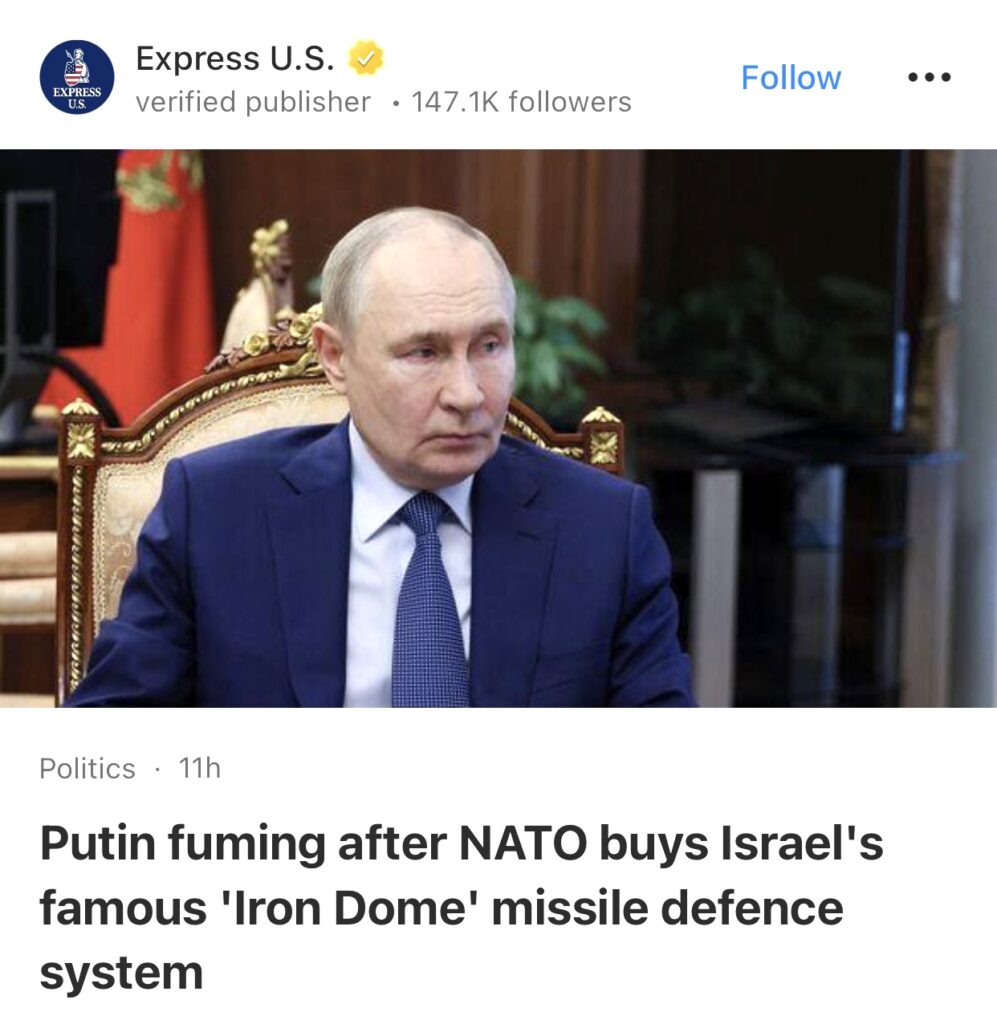The image size is (997, 1024).
Task: View the 147.1K followers count
Action: (x=521, y=102)
